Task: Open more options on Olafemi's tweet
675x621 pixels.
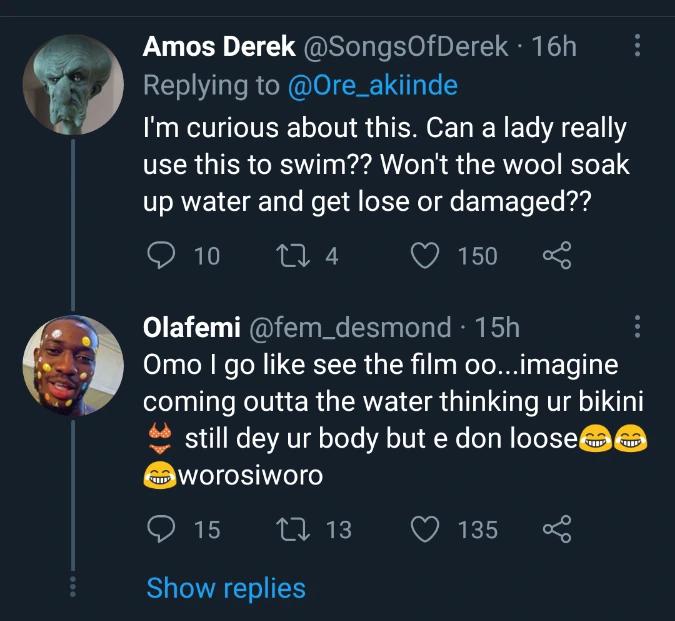Action: click(x=638, y=327)
